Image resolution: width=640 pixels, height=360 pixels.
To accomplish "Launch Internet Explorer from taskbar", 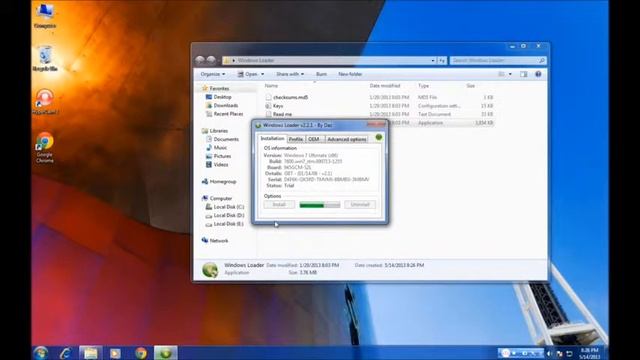I will tap(65, 353).
